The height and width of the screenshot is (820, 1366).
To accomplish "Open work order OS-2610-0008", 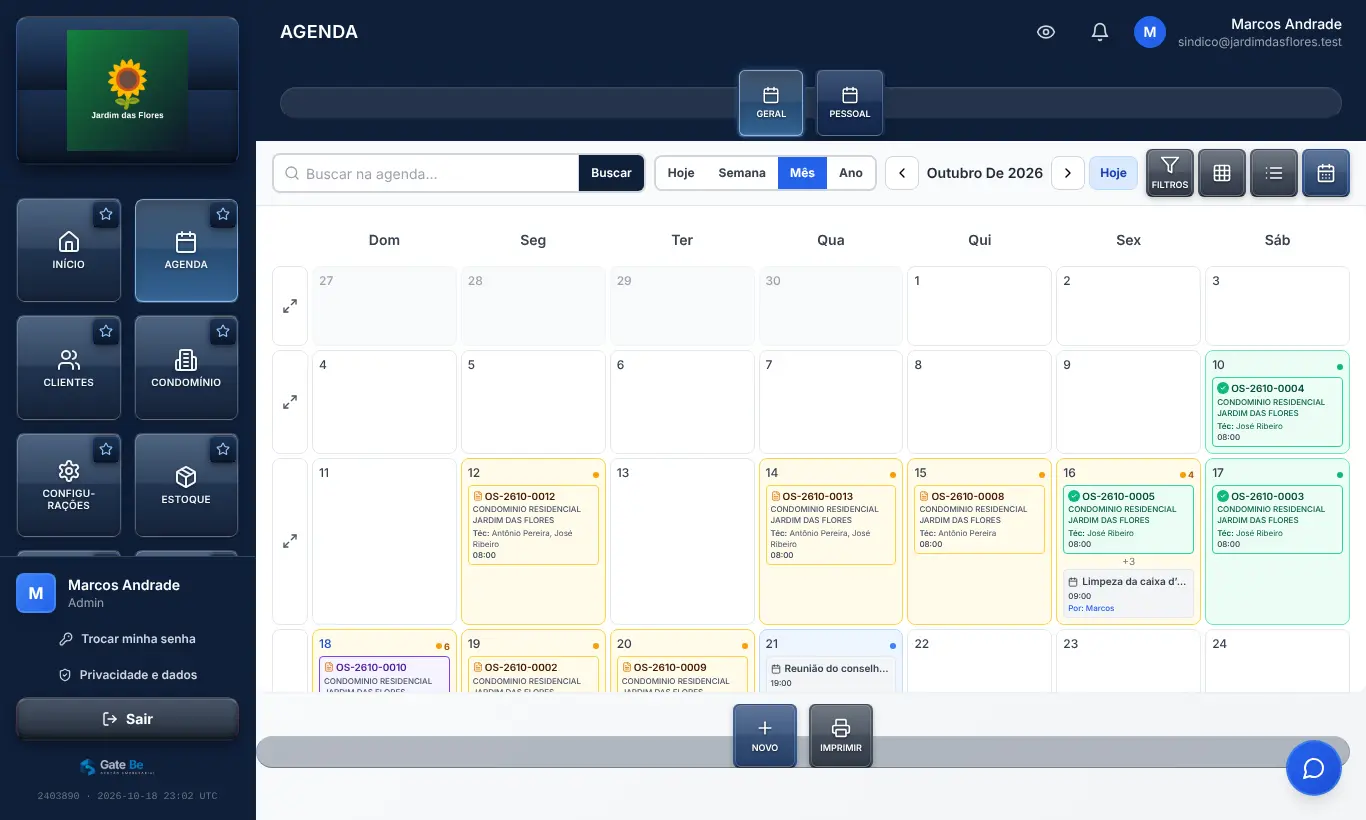I will point(980,519).
